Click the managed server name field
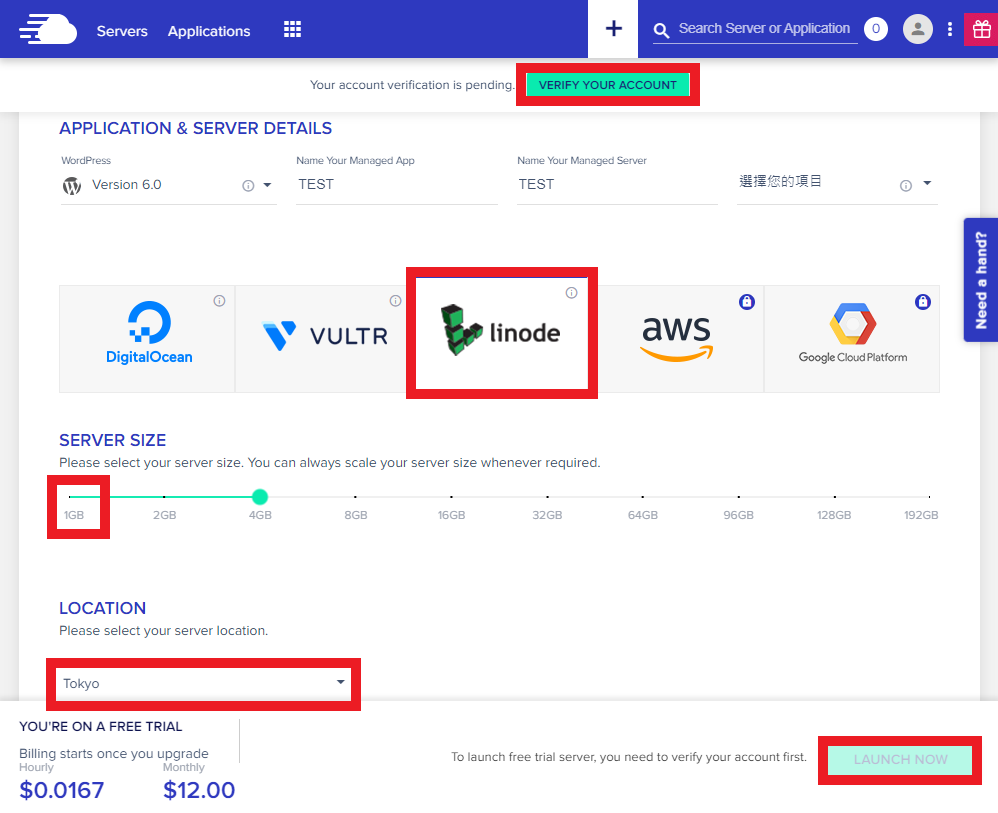Viewport: 998px width, 813px height. click(617, 185)
